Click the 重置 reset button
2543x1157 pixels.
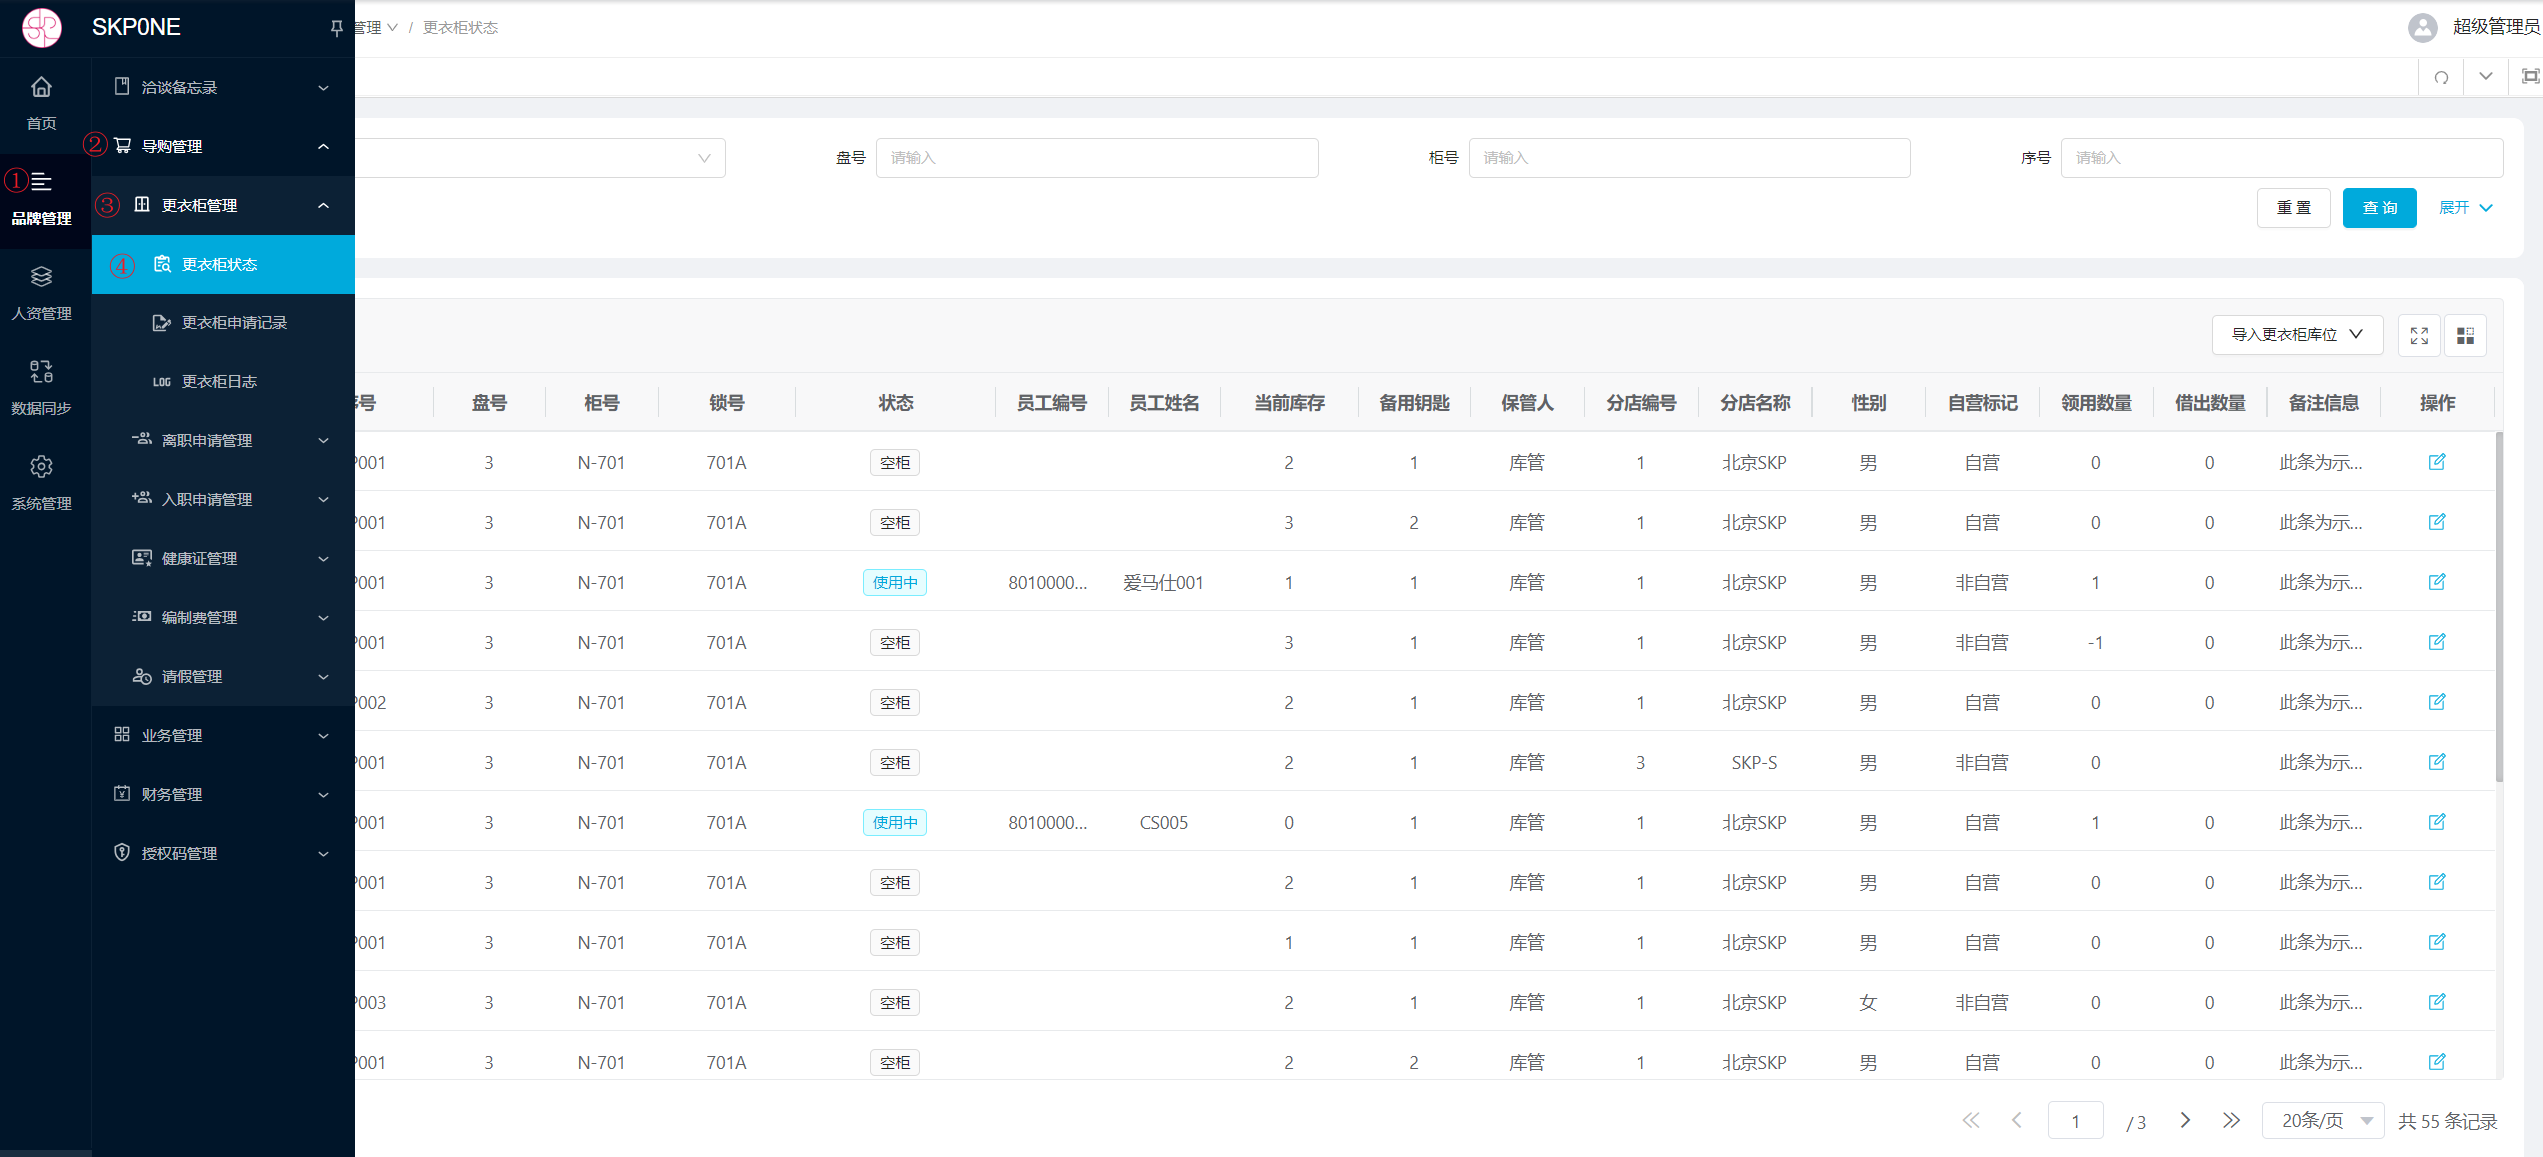2293,208
